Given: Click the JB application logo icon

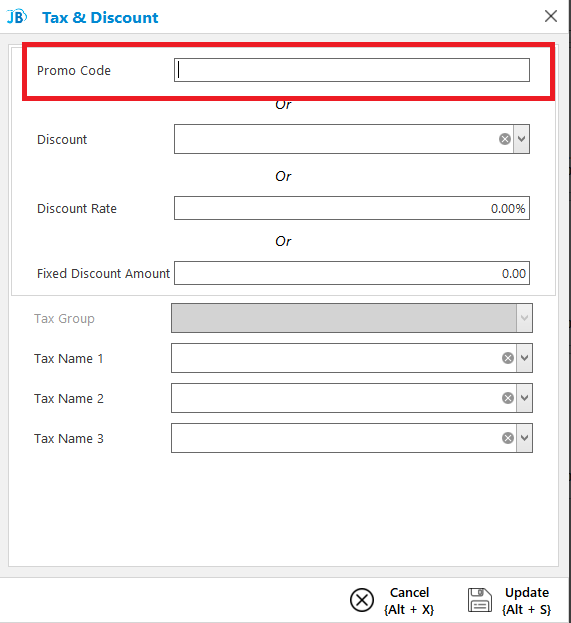Looking at the screenshot, I should [x=17, y=17].
